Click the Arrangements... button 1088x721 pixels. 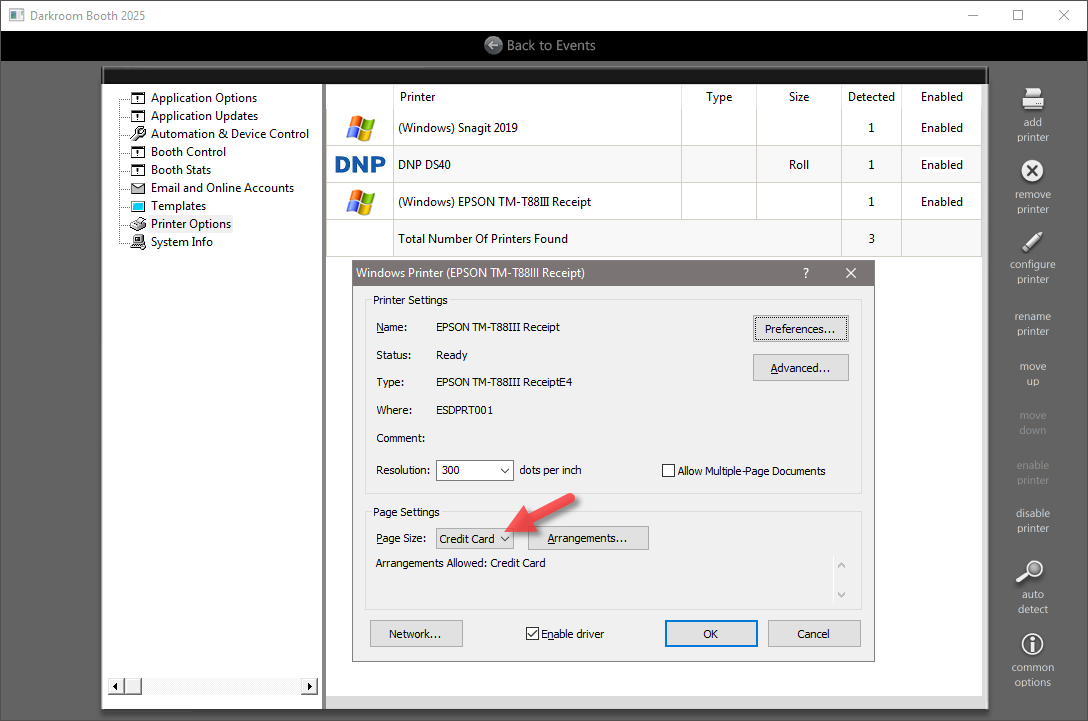(588, 538)
